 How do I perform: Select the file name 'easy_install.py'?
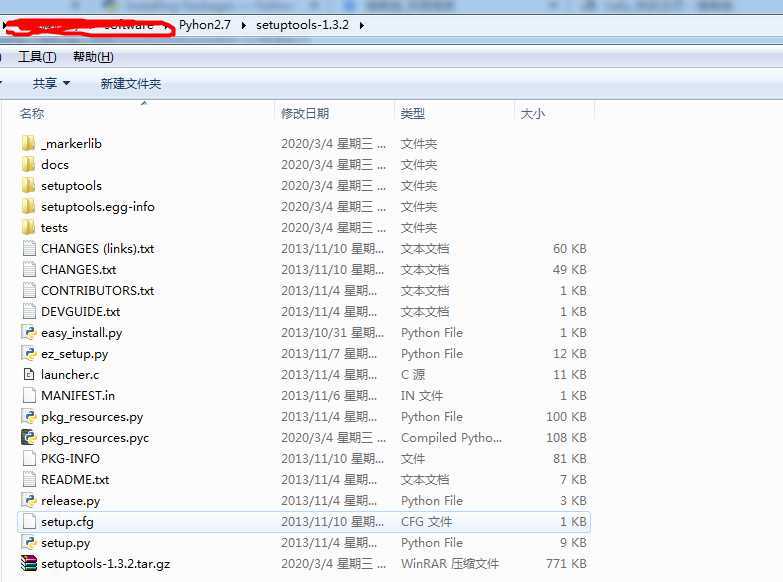pyautogui.click(x=81, y=333)
